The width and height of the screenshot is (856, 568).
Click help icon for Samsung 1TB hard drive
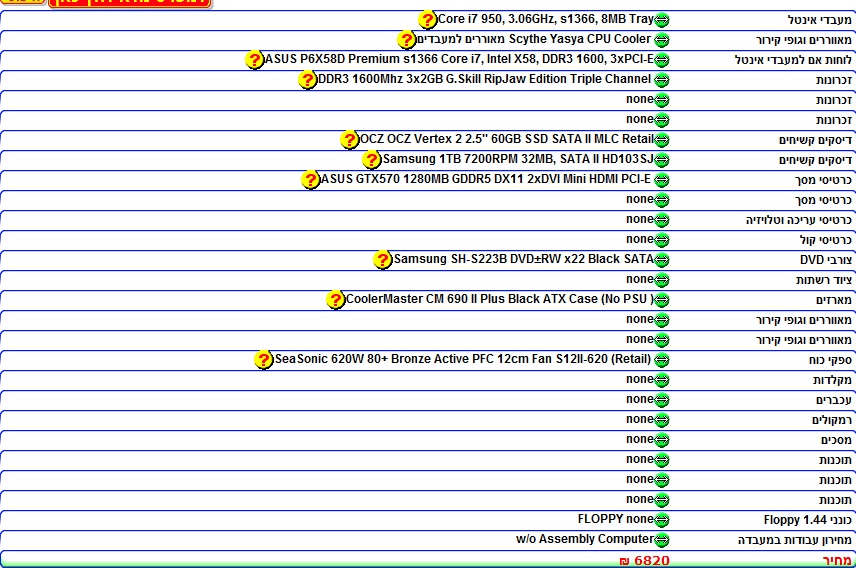pos(372,160)
